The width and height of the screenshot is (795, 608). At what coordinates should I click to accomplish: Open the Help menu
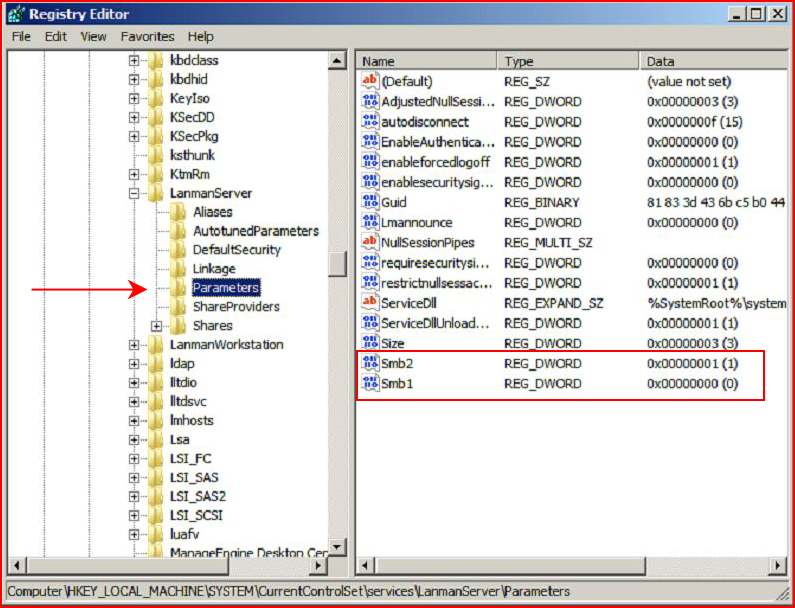coord(200,37)
